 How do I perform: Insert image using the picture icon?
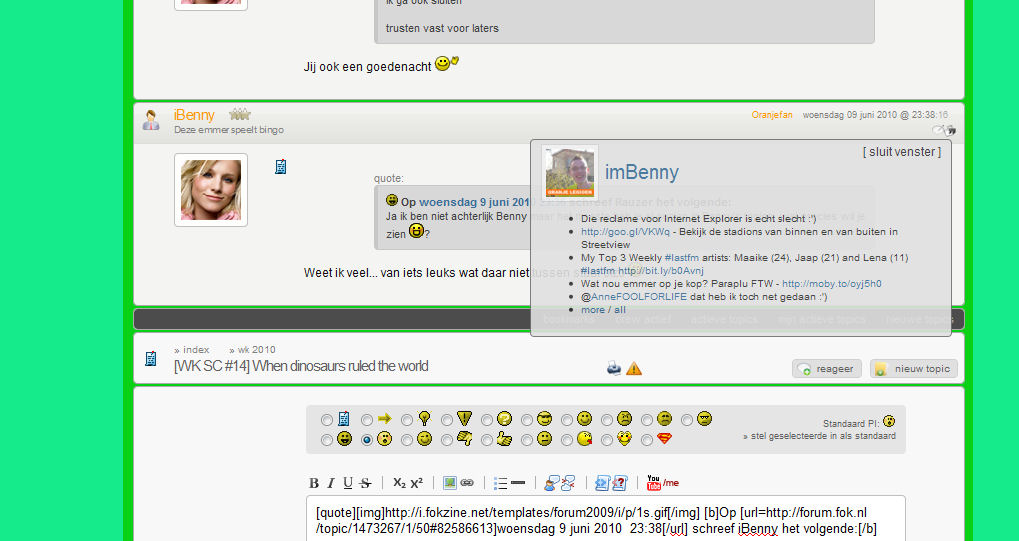pos(450,483)
